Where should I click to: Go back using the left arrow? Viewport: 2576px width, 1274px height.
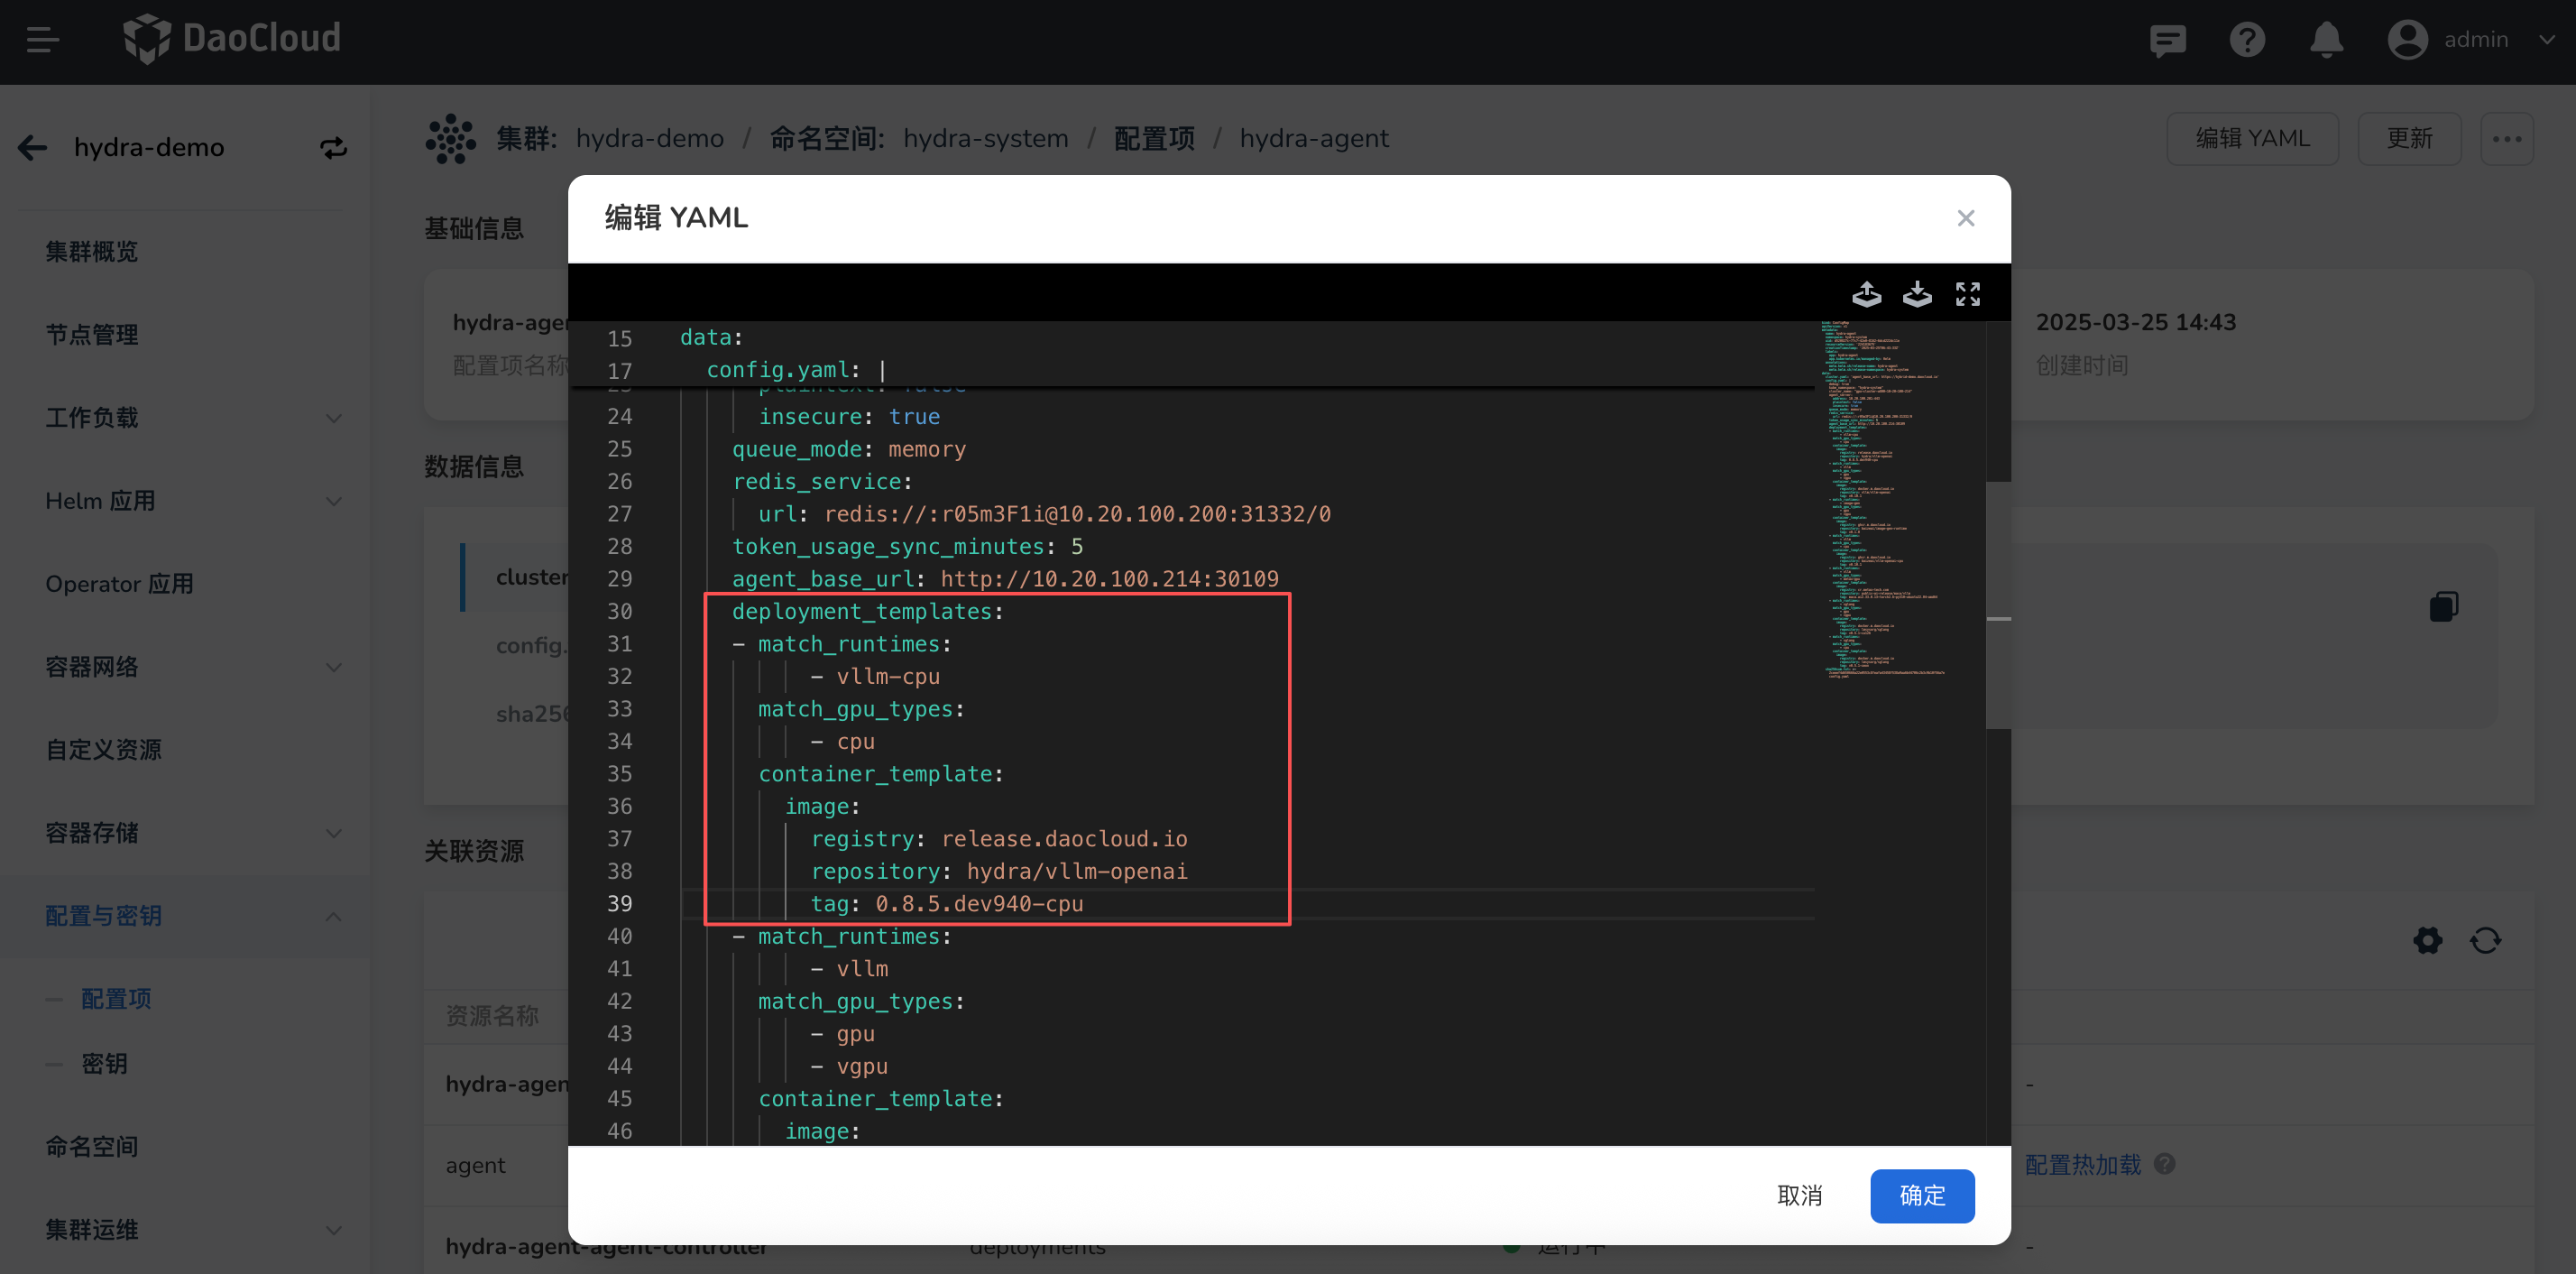tap(33, 148)
